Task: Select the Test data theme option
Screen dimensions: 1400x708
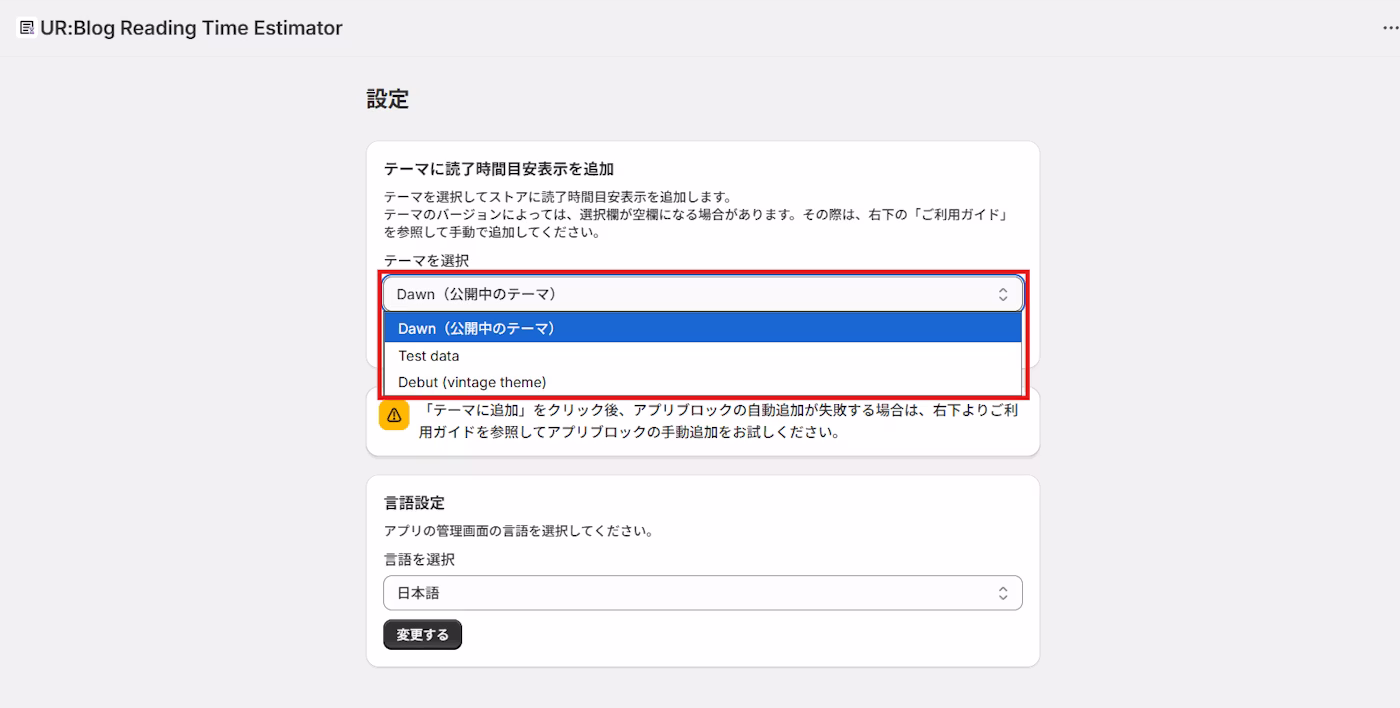Action: (428, 355)
